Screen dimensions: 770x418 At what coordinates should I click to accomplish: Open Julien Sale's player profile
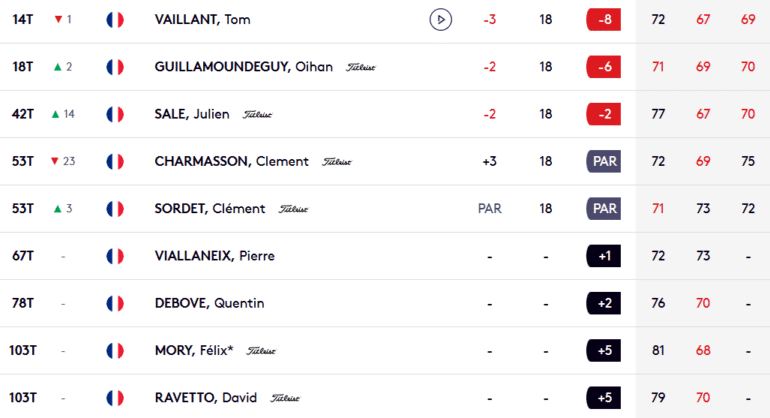click(194, 114)
